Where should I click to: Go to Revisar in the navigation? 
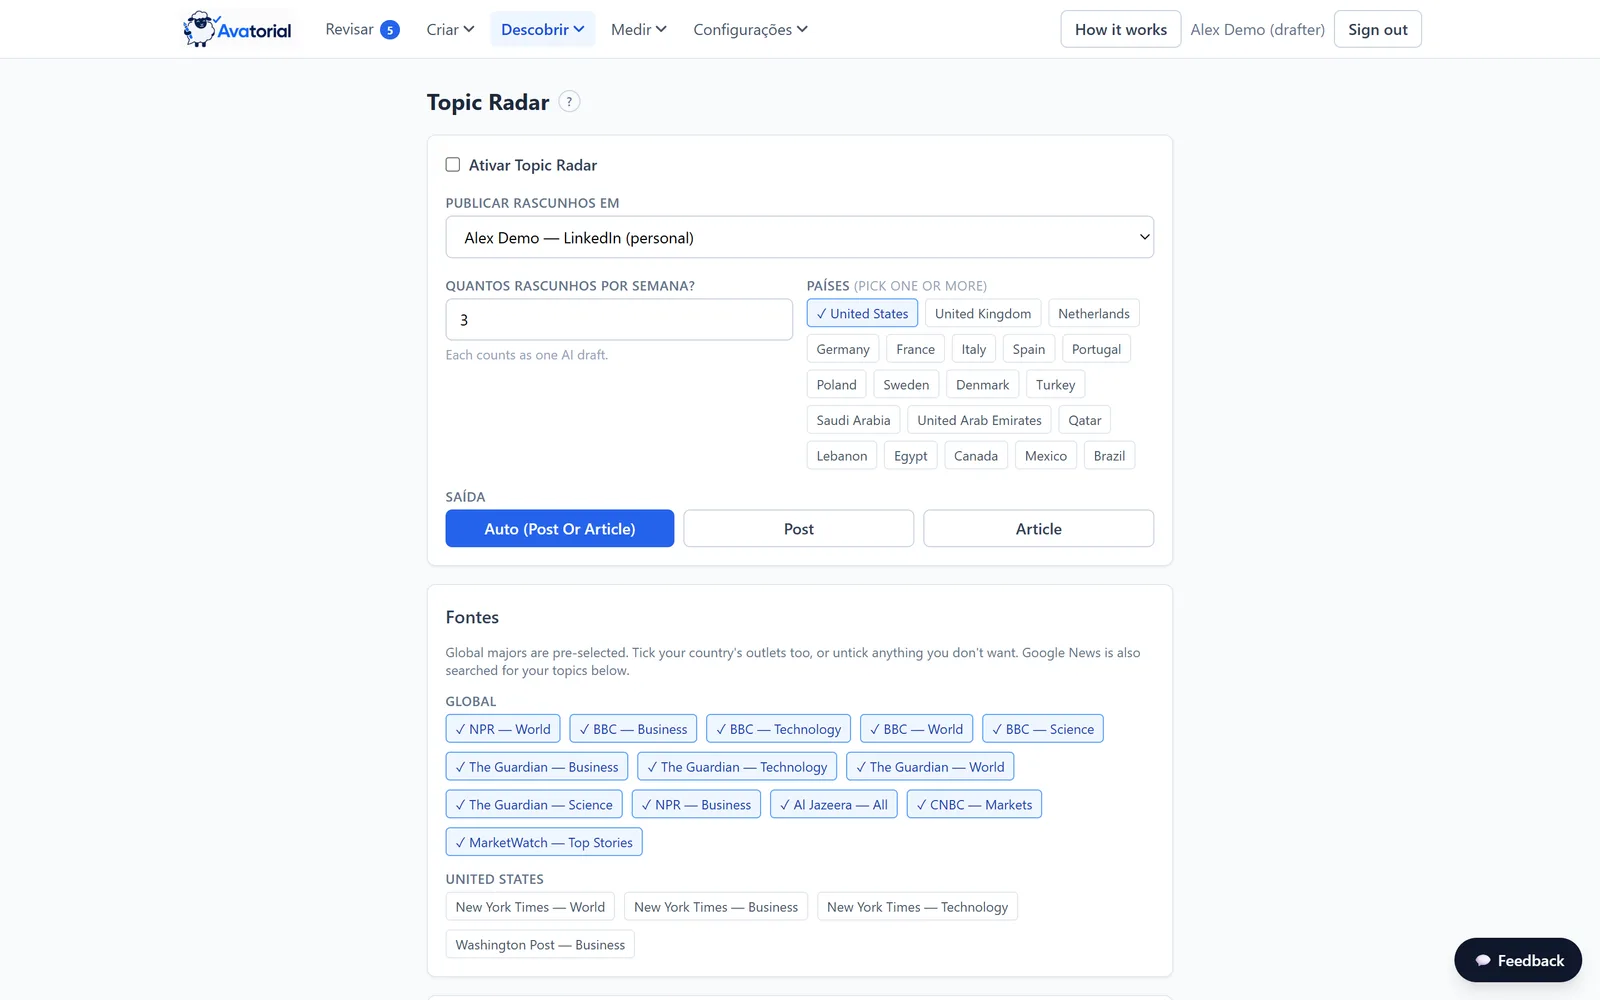pos(349,30)
